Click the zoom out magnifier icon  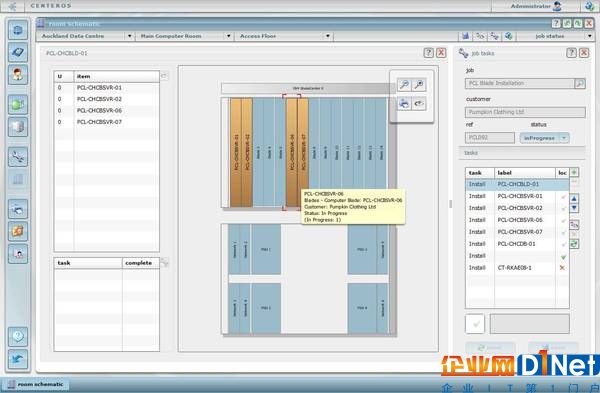(x=419, y=85)
